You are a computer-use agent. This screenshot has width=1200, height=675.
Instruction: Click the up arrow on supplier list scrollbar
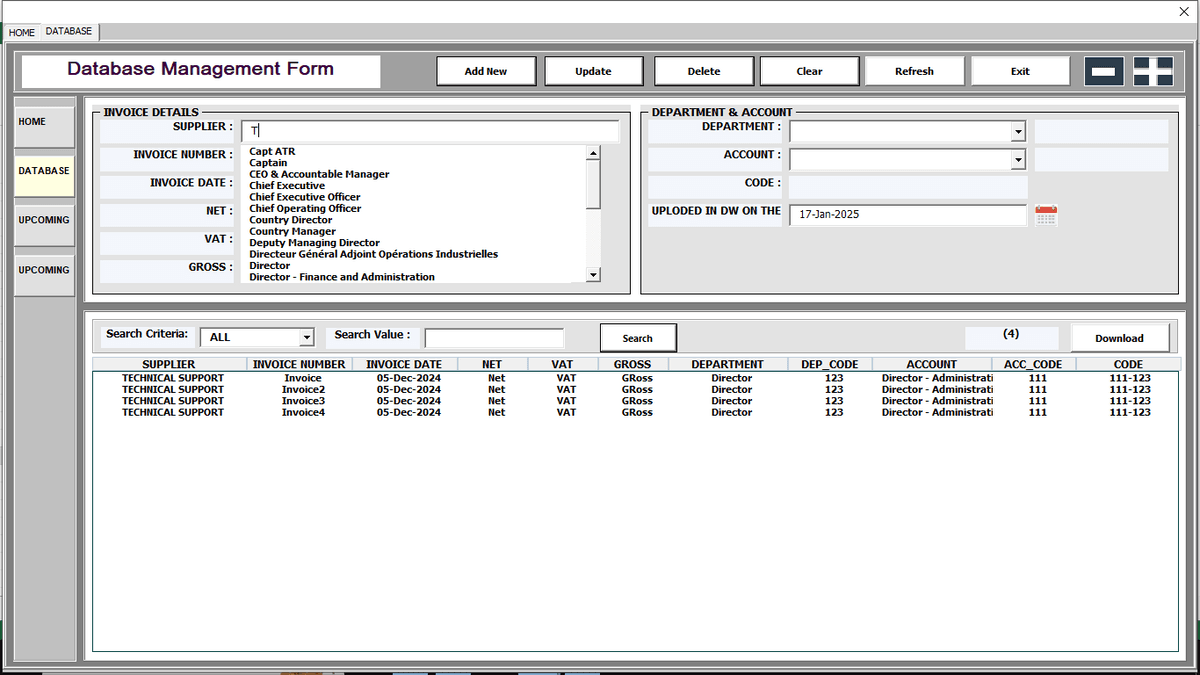[x=592, y=152]
